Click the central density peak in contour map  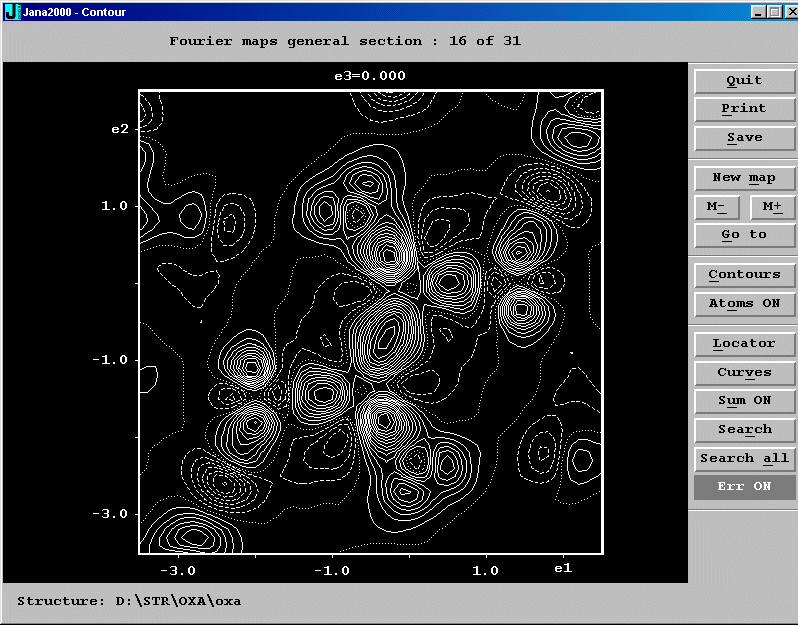(x=384, y=338)
